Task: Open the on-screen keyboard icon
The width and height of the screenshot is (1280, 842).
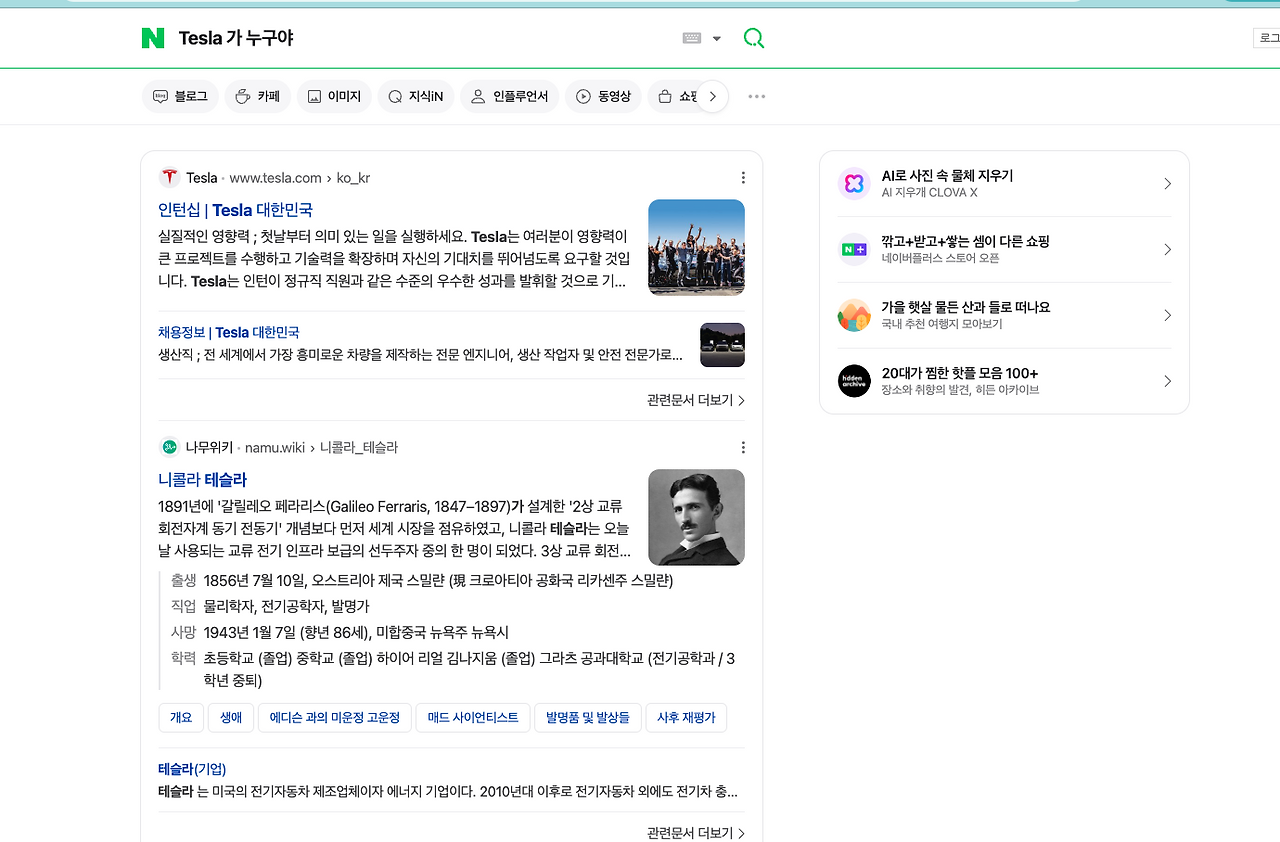Action: [693, 37]
